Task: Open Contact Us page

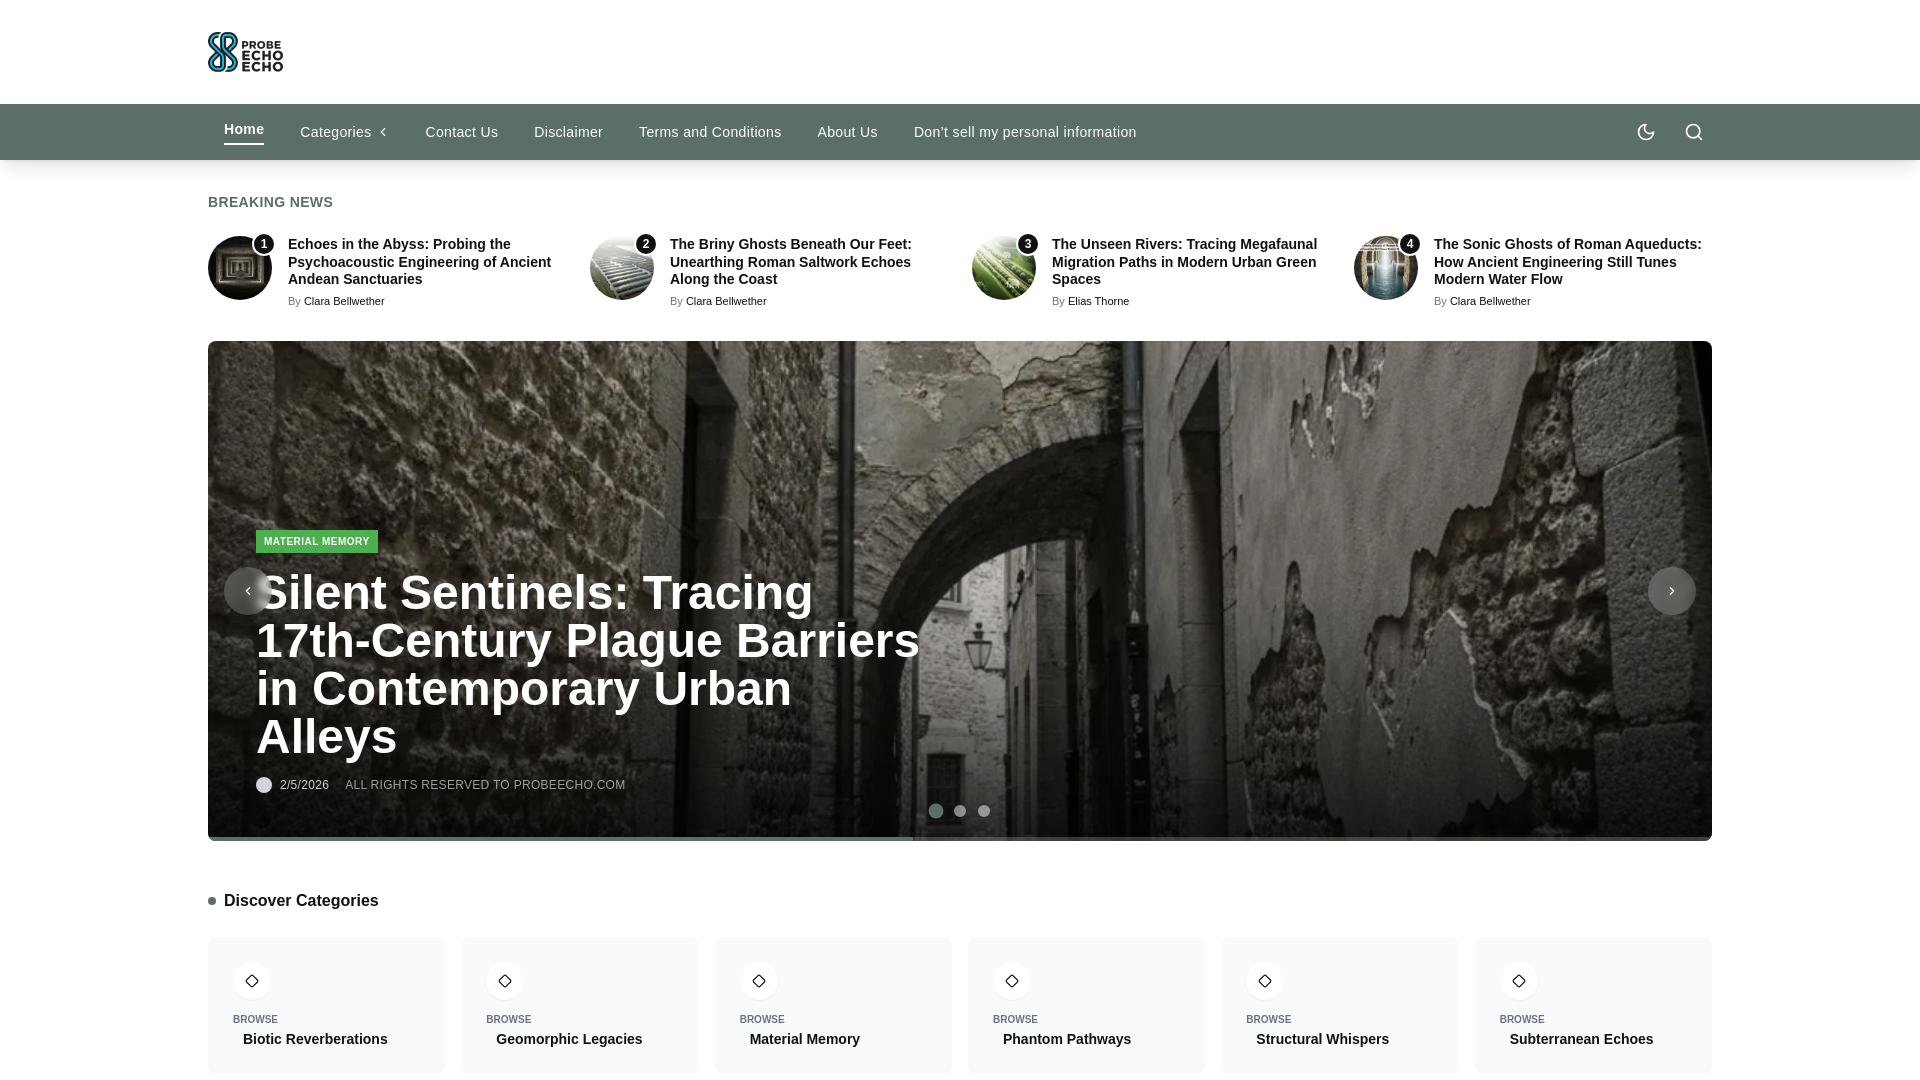Action: pos(461,132)
